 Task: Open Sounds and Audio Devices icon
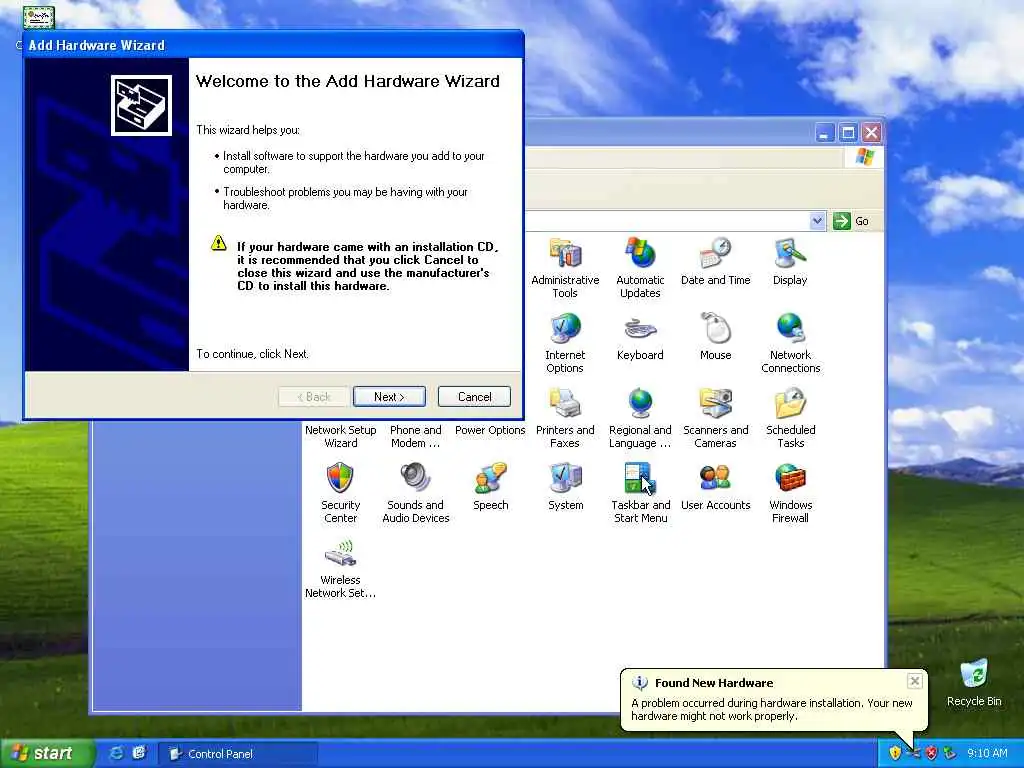[x=415, y=479]
